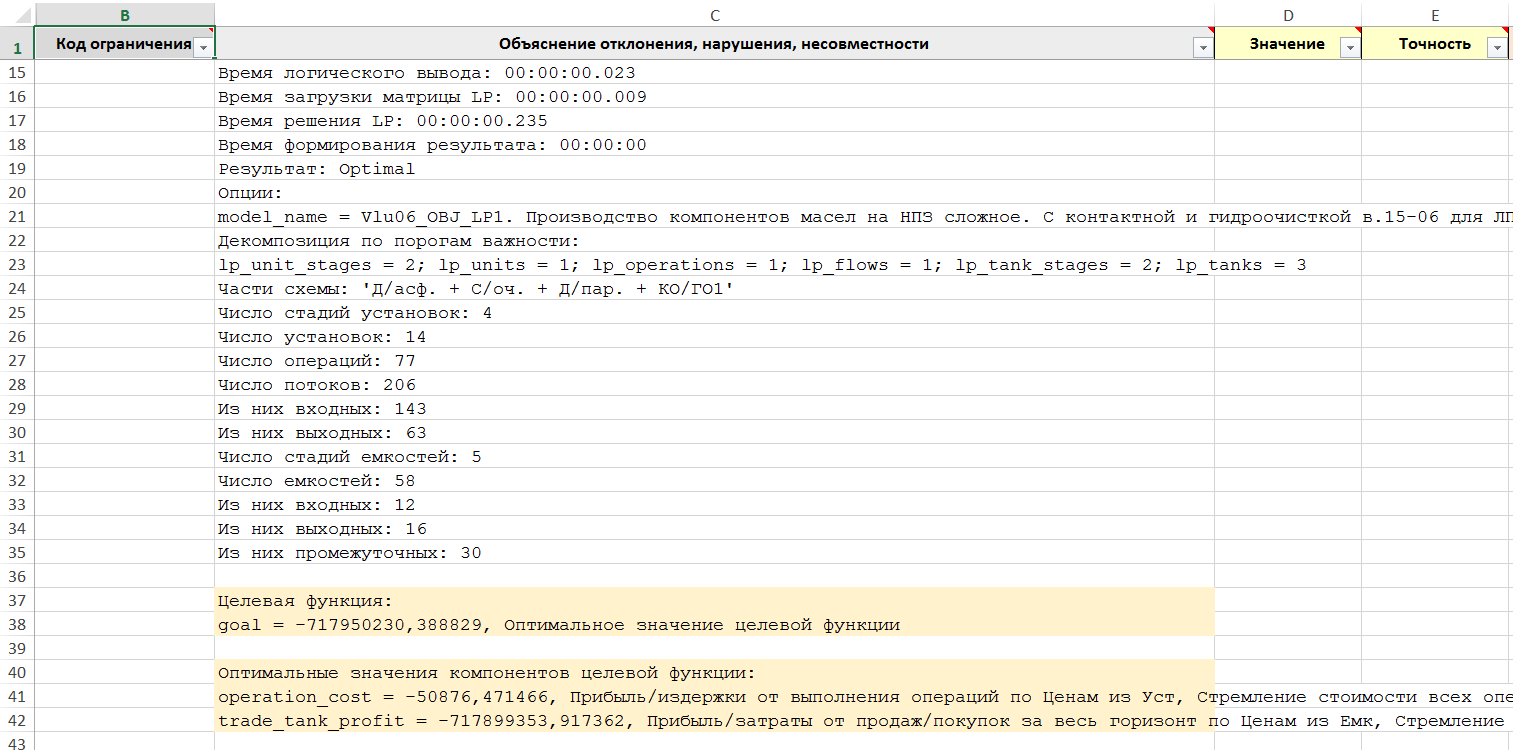The image size is (1513, 750).
Task: Open filter dropdown in Точность header
Action: pos(1496,47)
